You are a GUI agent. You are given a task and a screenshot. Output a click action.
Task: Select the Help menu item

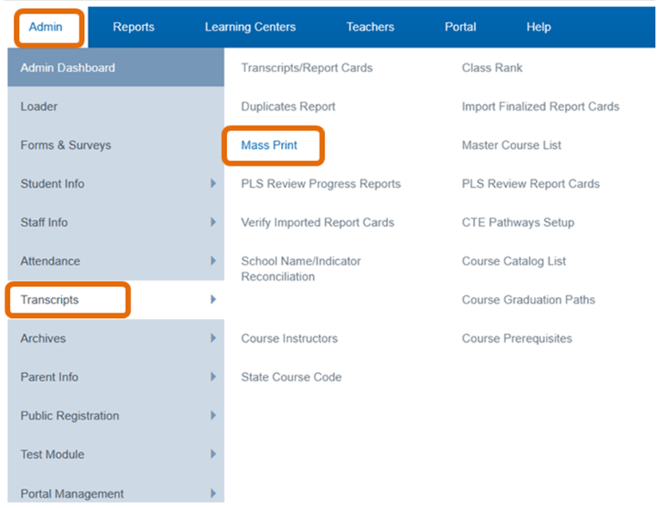538,27
